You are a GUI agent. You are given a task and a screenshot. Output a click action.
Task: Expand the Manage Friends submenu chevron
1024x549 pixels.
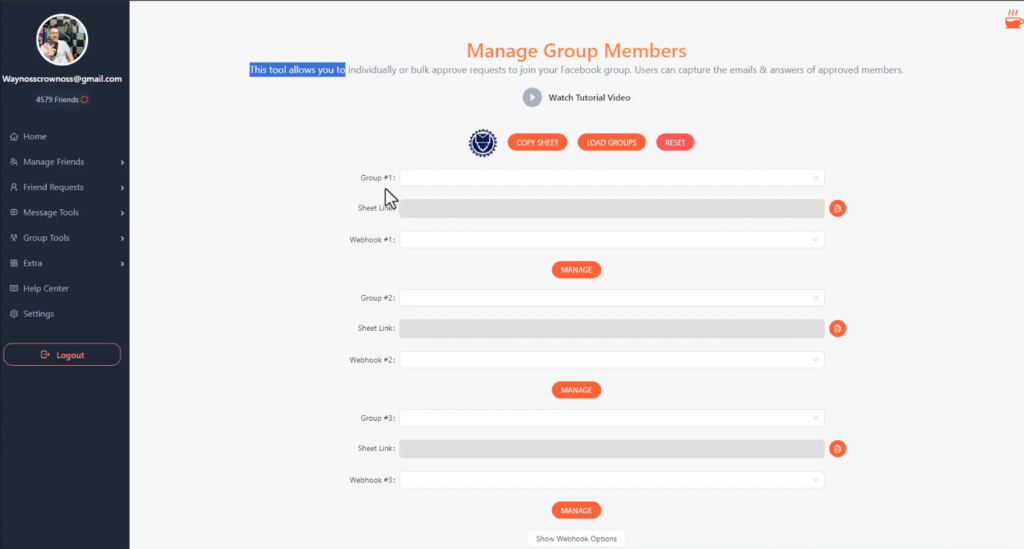(122, 162)
